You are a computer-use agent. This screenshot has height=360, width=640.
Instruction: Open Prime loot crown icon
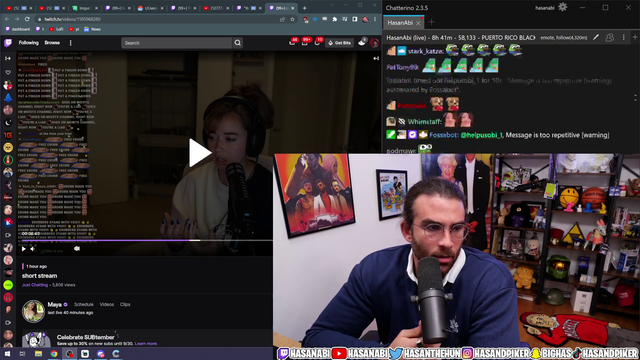pyautogui.click(x=362, y=42)
